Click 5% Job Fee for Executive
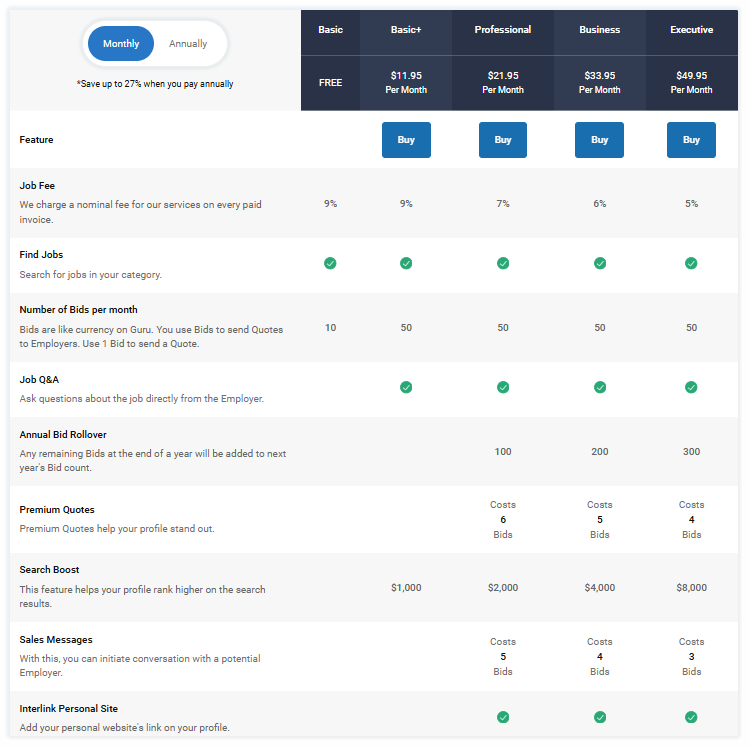The height and width of the screenshot is (749, 750). 691,204
